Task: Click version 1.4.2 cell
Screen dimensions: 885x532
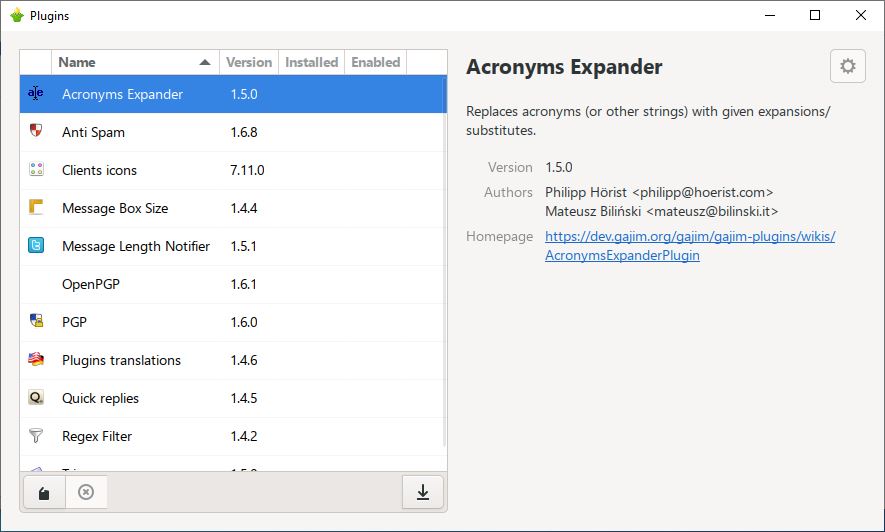Action: 244,436
